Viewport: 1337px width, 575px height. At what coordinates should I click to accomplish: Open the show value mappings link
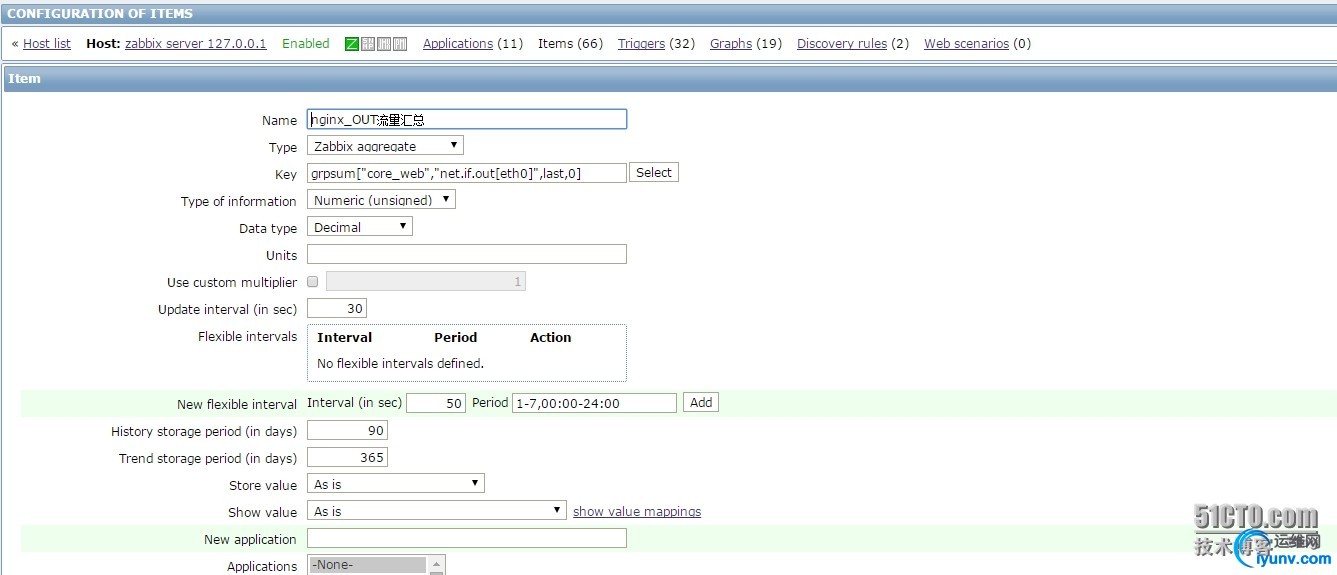click(637, 512)
